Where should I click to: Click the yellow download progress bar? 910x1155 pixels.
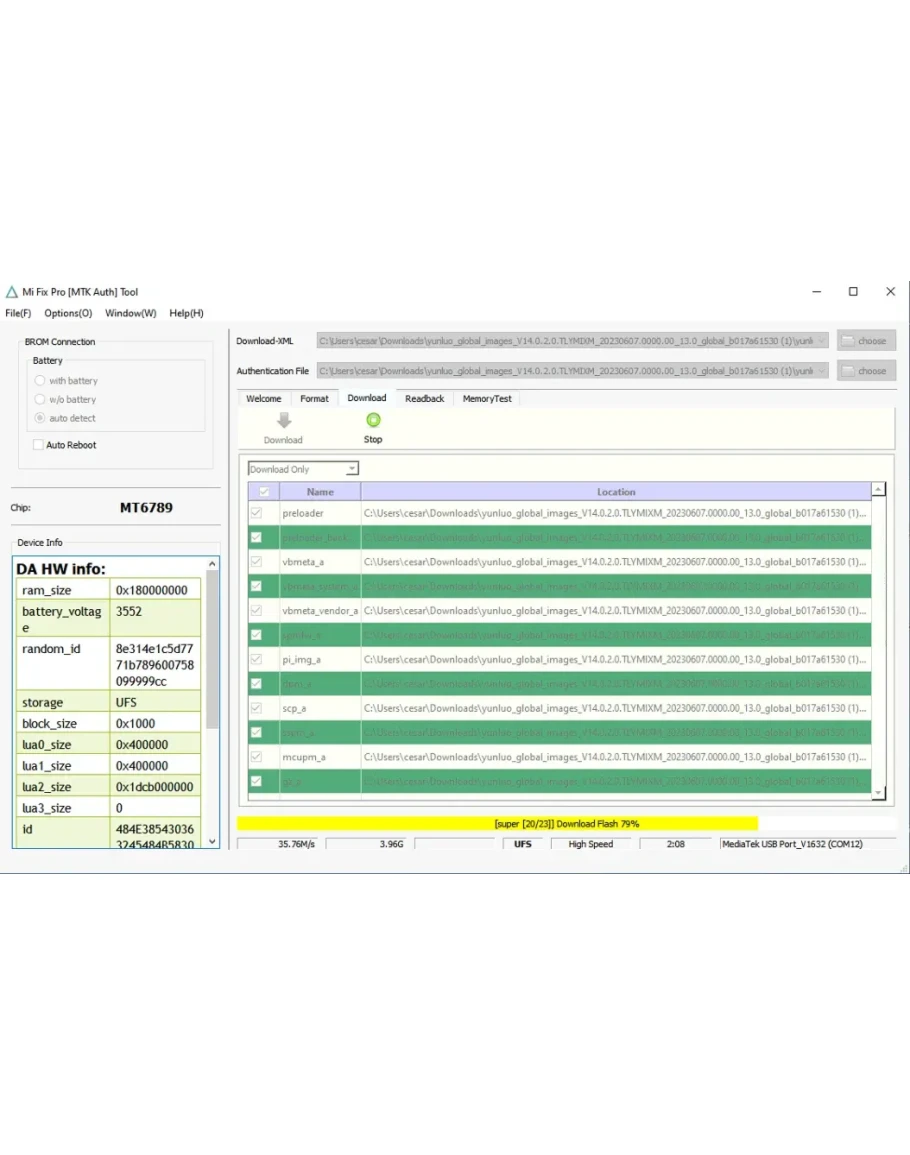tap(497, 824)
